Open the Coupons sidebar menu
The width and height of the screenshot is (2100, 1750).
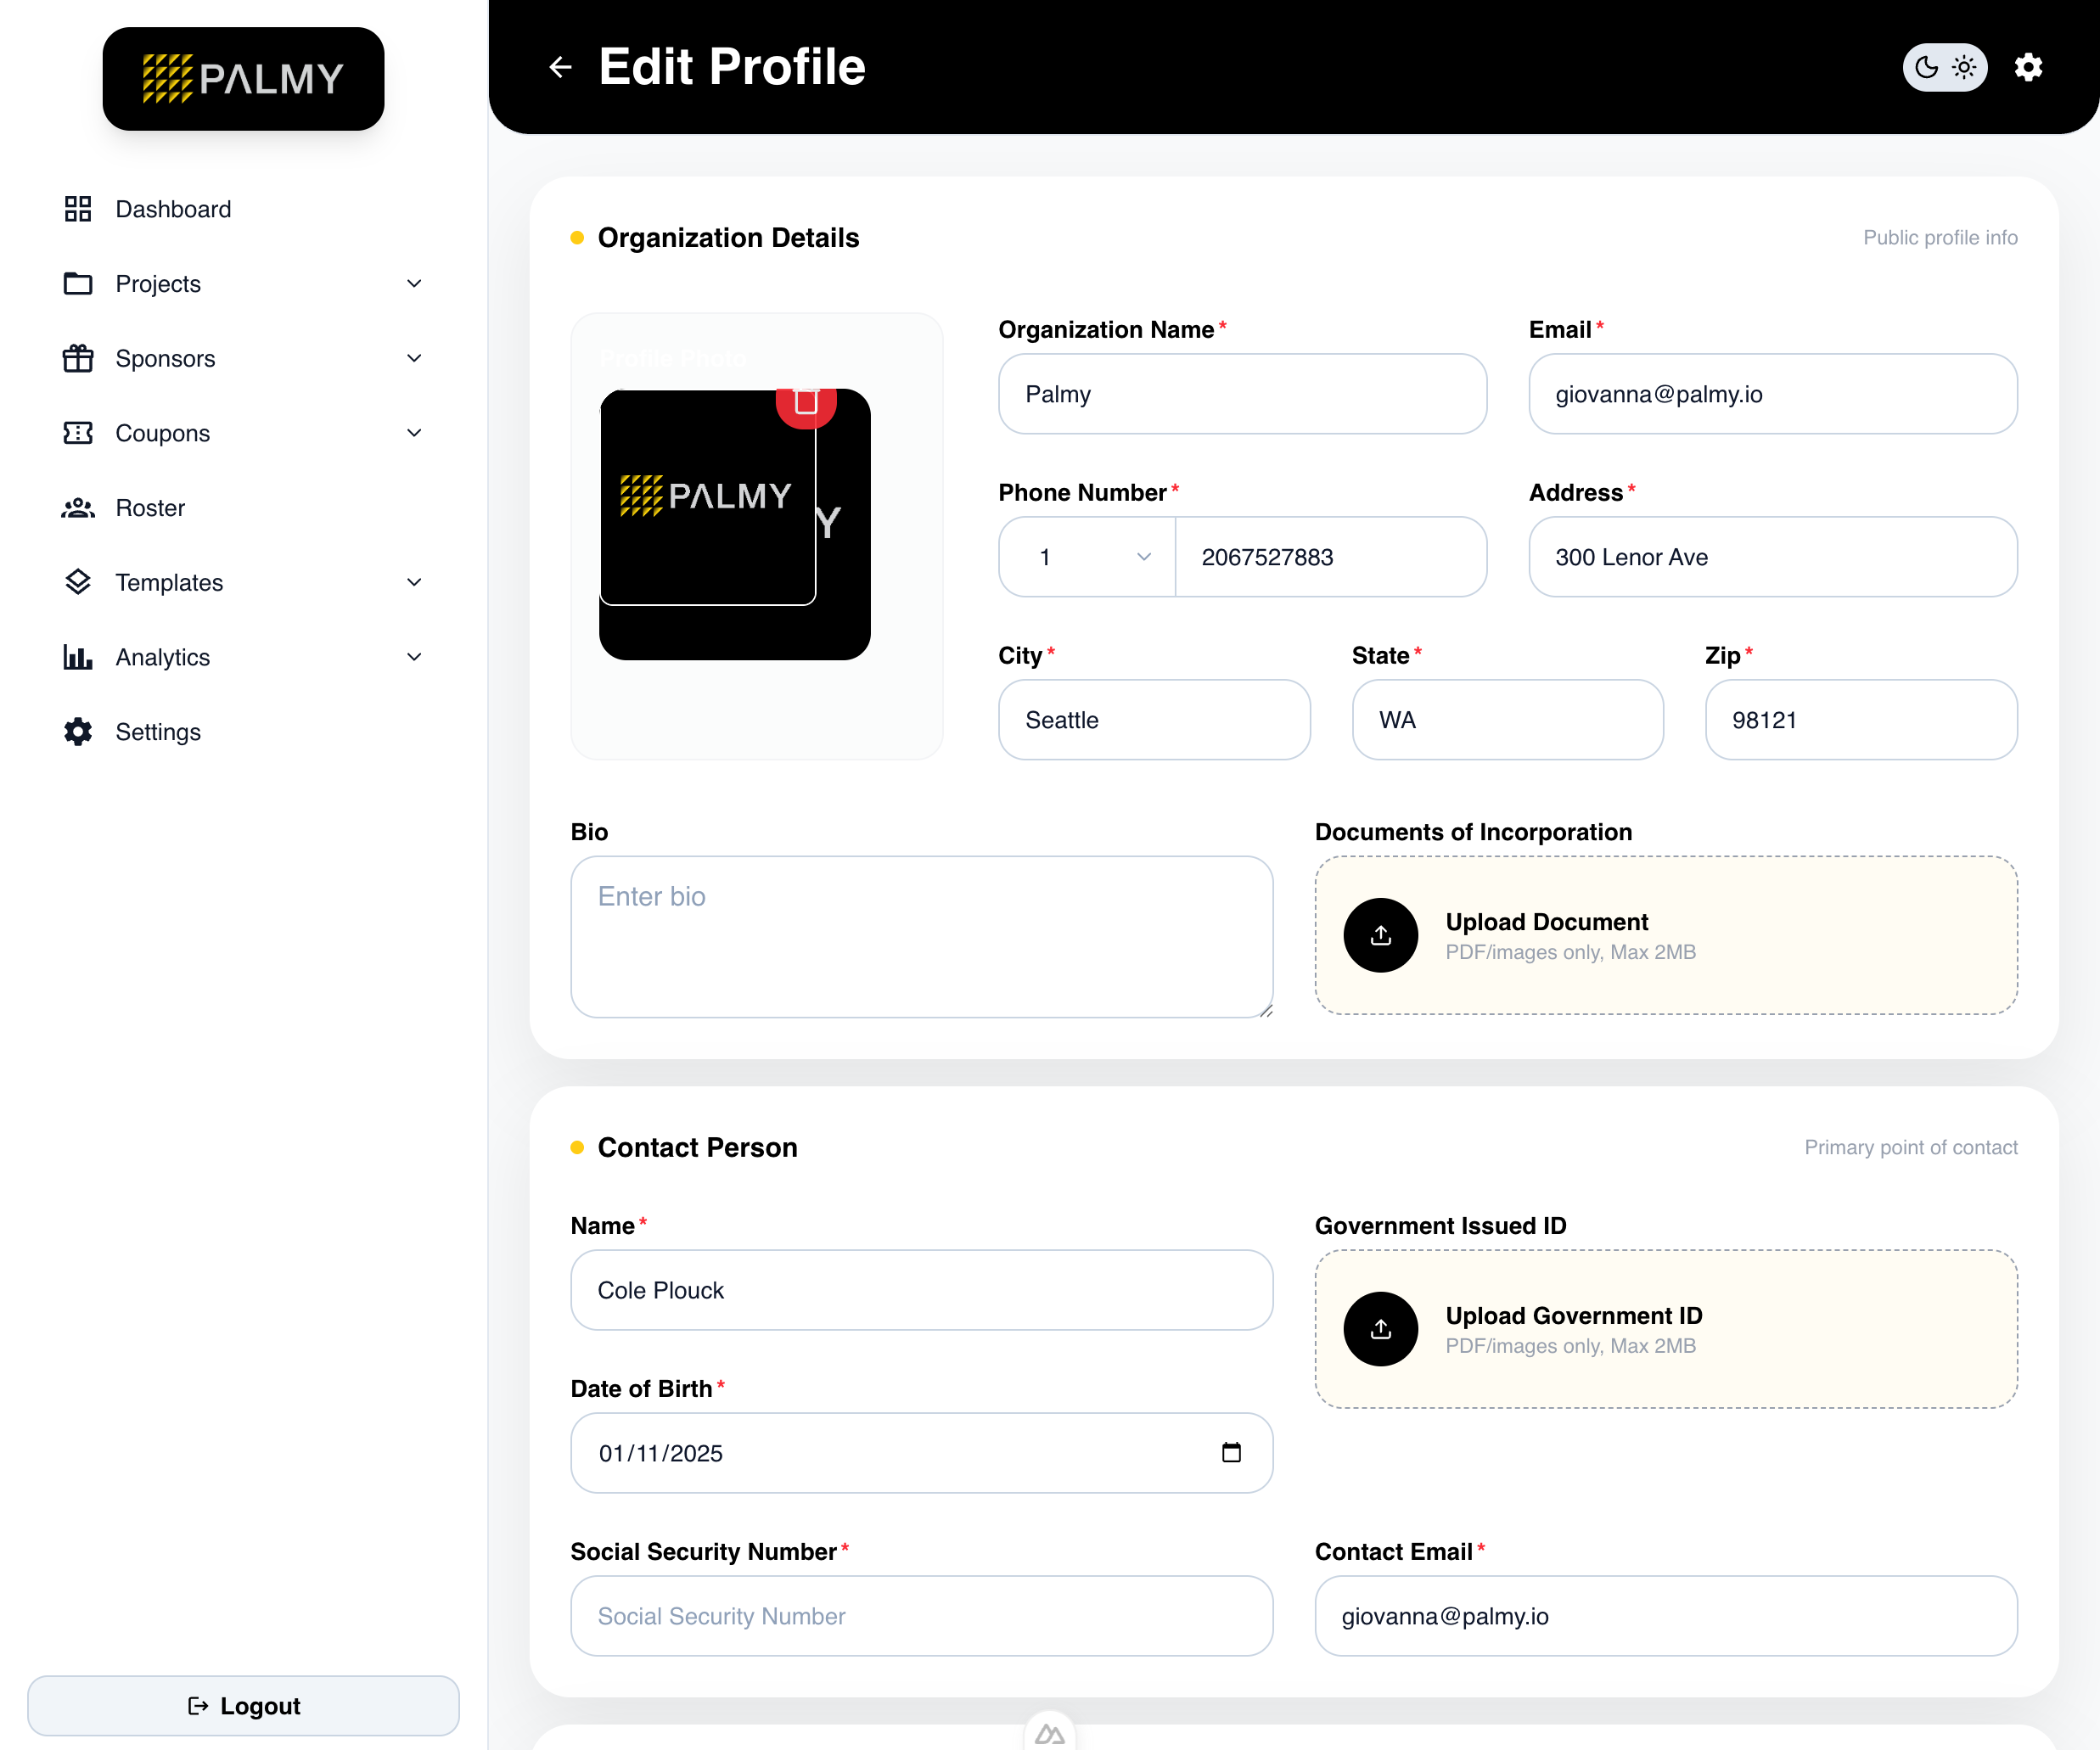pos(162,433)
